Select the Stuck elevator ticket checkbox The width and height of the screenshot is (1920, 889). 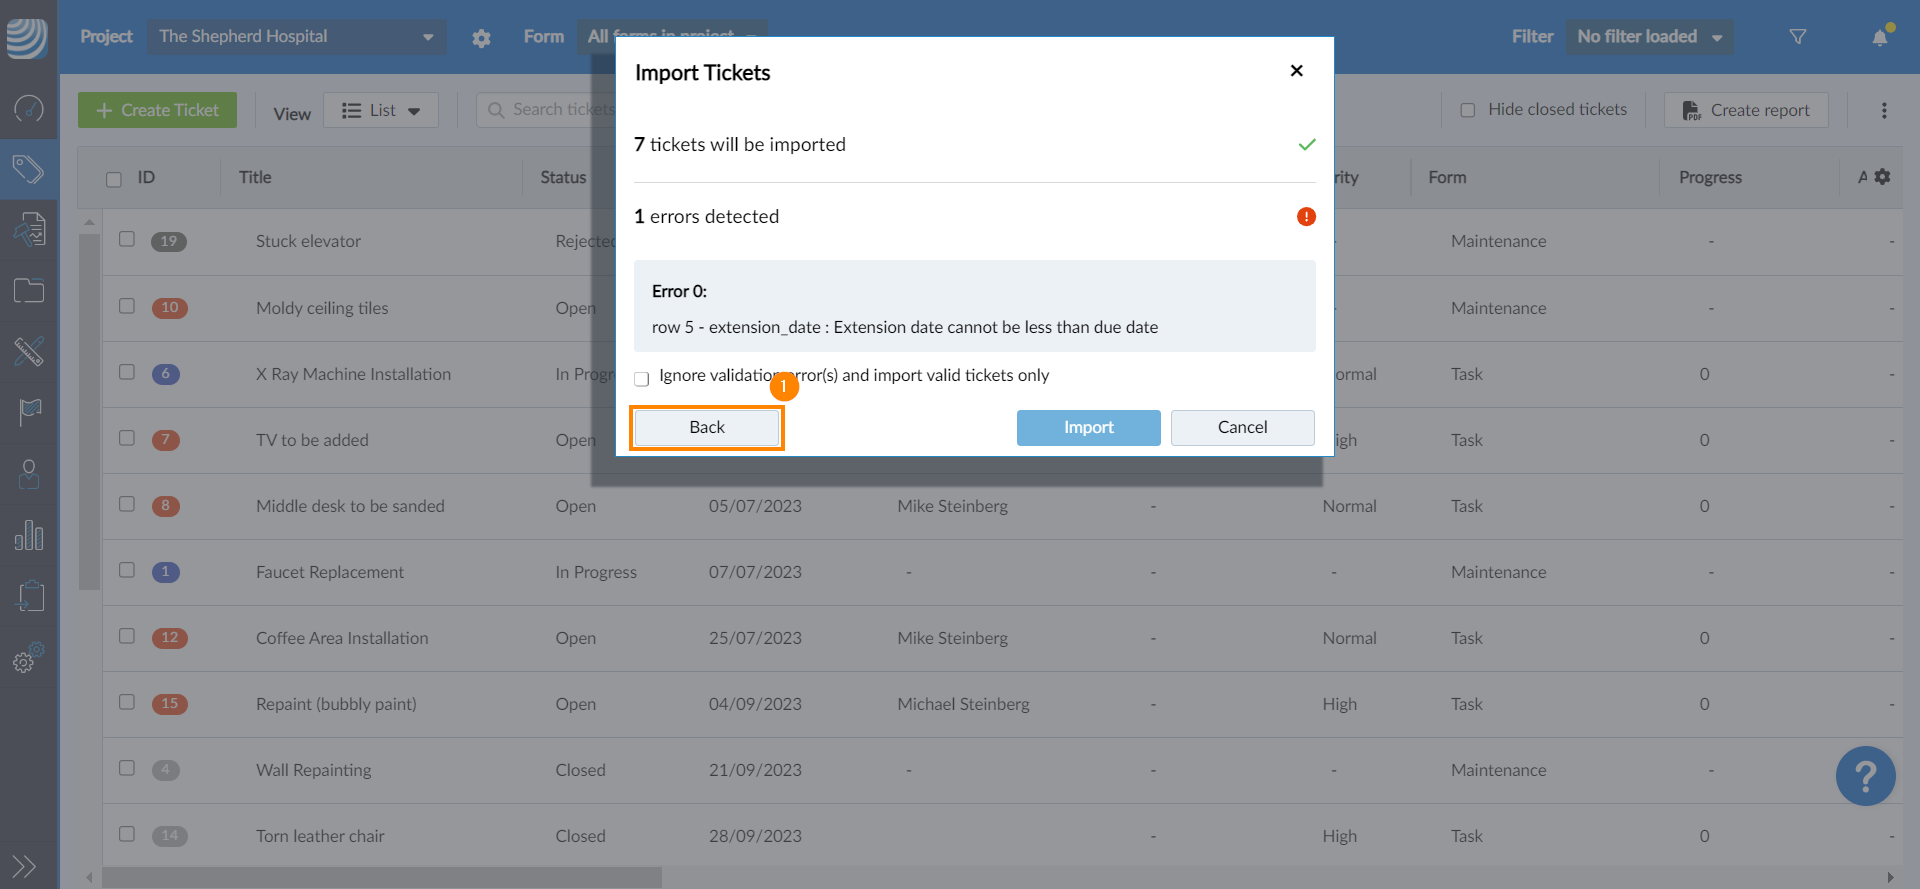point(127,239)
